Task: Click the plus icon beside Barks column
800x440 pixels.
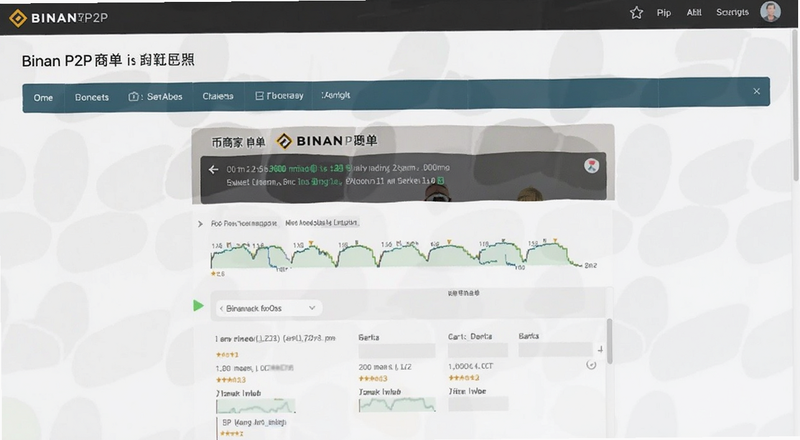Action: tap(601, 350)
